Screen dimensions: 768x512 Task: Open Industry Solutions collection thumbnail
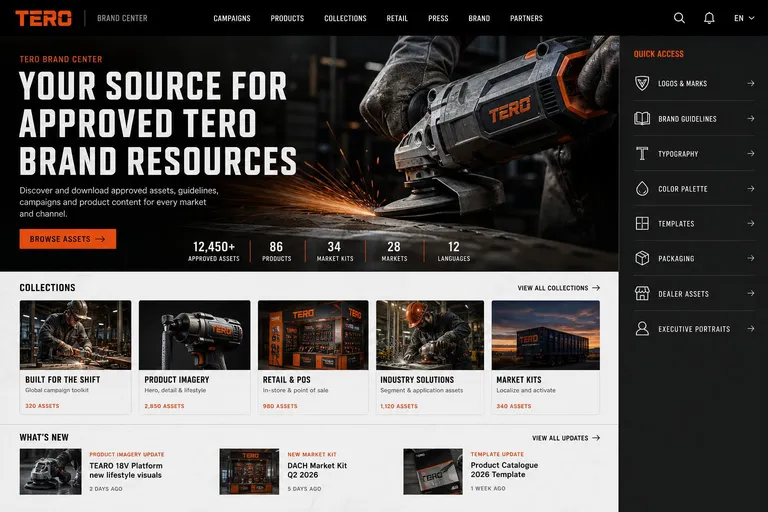click(x=430, y=335)
